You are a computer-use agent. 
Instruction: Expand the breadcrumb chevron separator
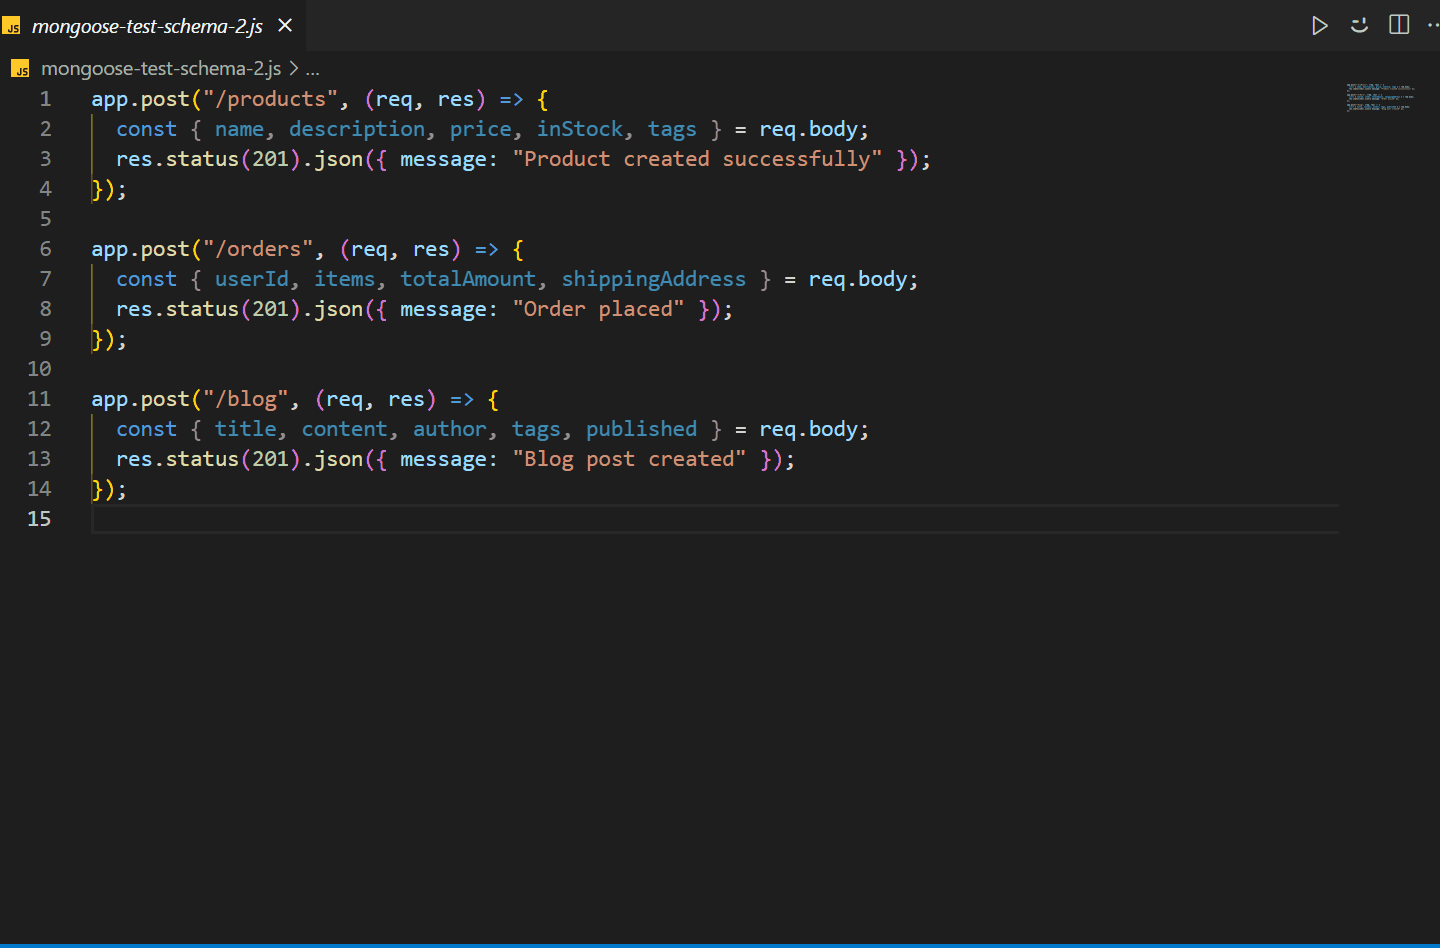click(293, 68)
